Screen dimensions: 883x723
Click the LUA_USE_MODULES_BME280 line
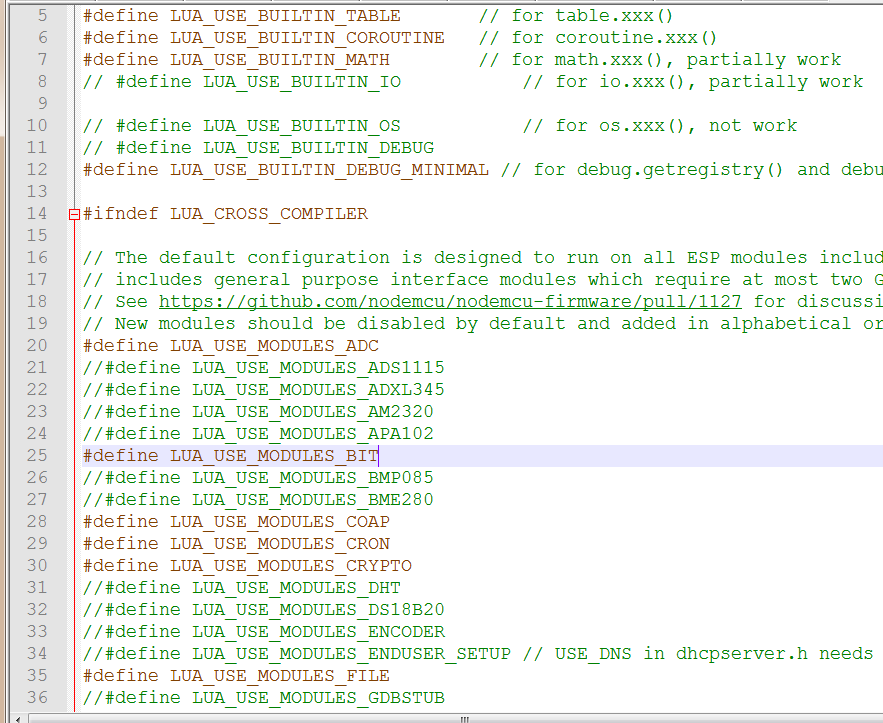(x=258, y=499)
